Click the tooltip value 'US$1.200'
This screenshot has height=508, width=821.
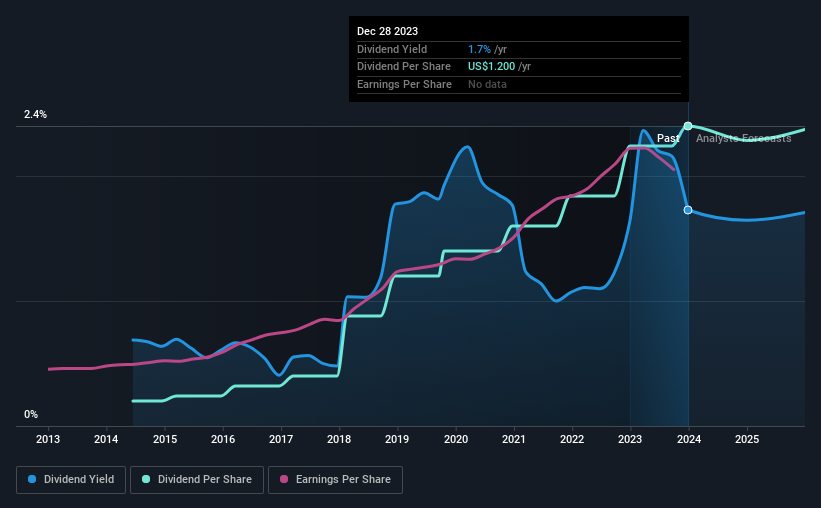click(492, 67)
